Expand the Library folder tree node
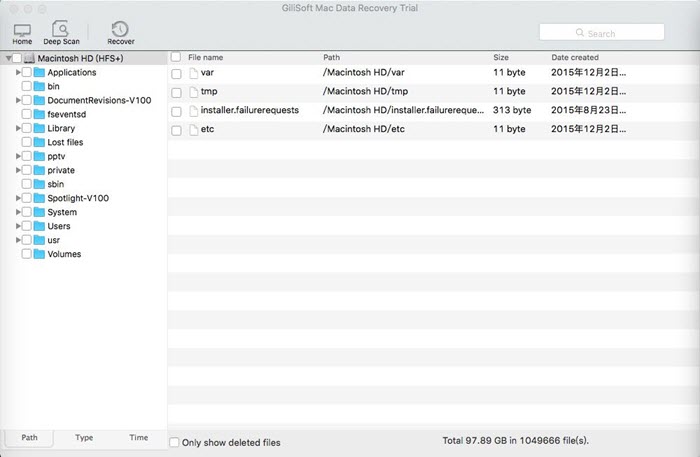This screenshot has height=457, width=700. 18,129
